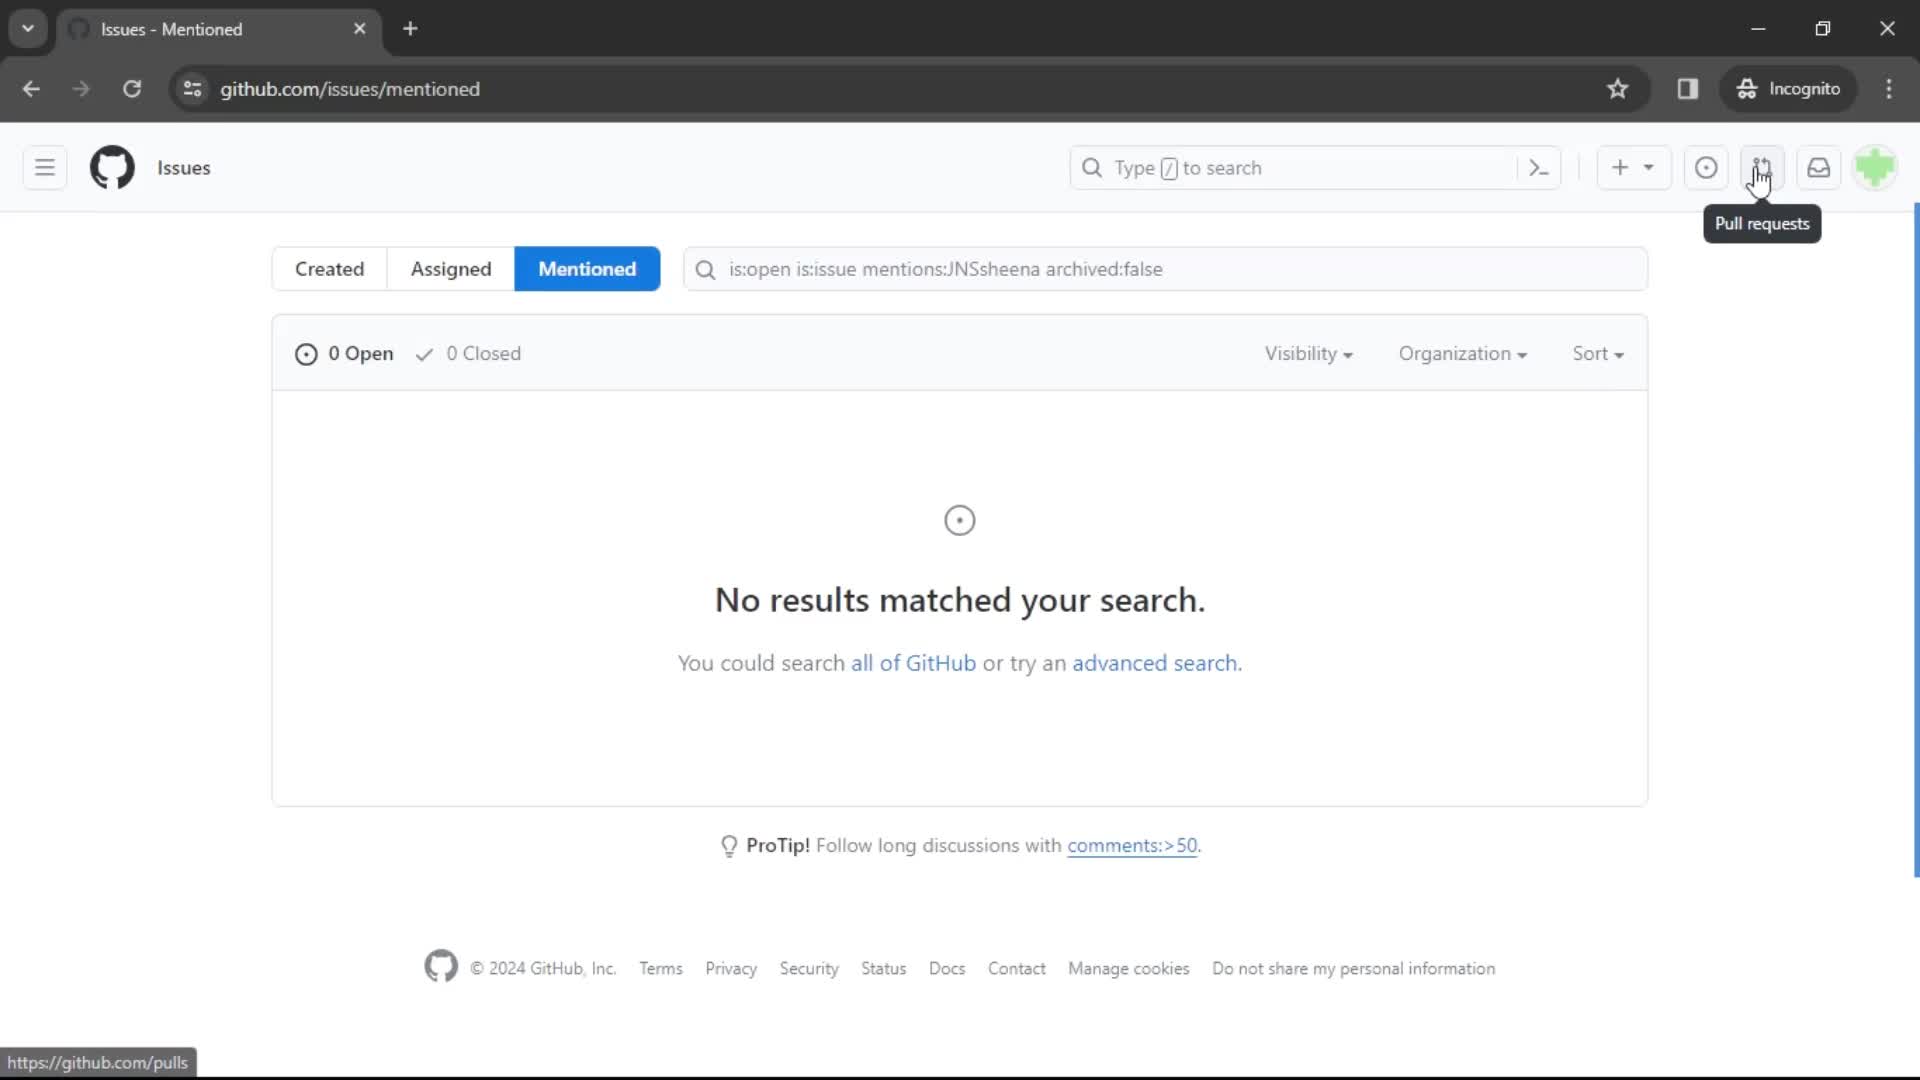This screenshot has height=1080, width=1920.
Task: Click the issues search input field
Action: pos(1167,268)
